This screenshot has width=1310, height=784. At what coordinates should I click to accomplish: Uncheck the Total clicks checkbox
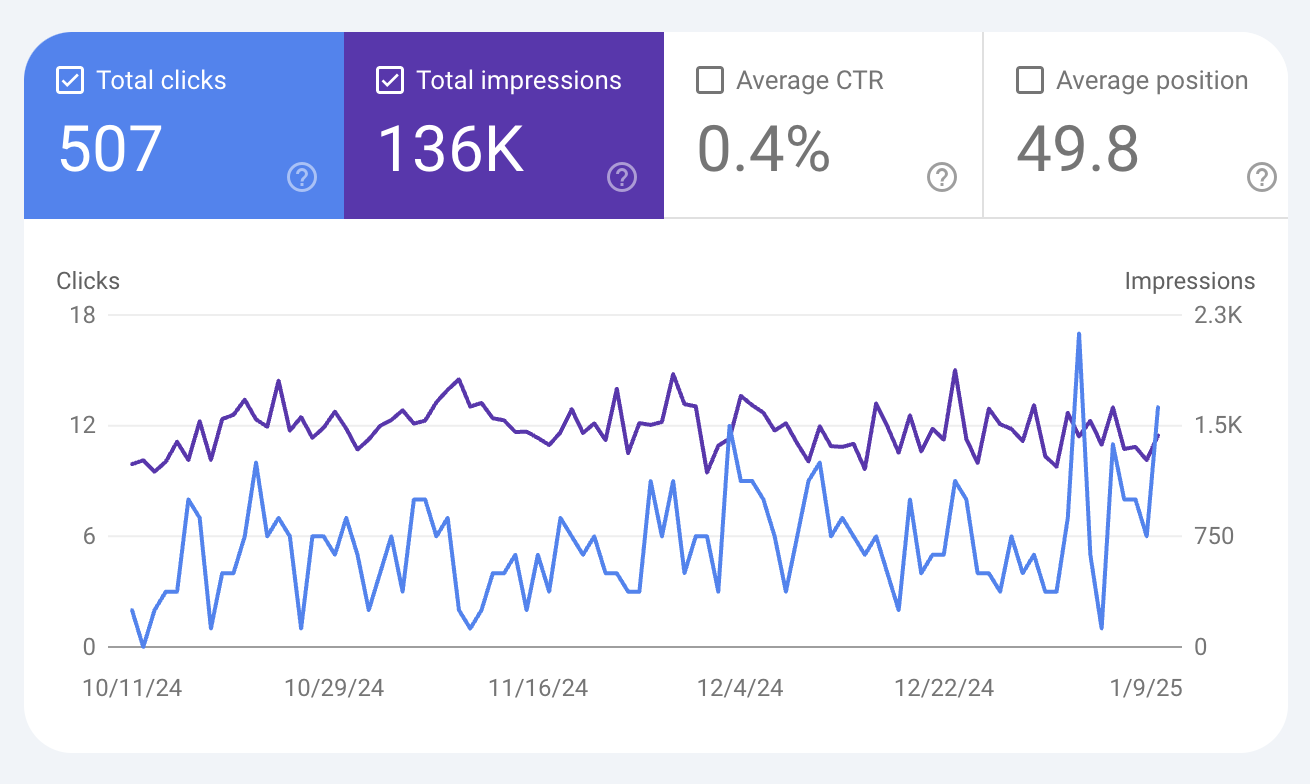coord(70,80)
